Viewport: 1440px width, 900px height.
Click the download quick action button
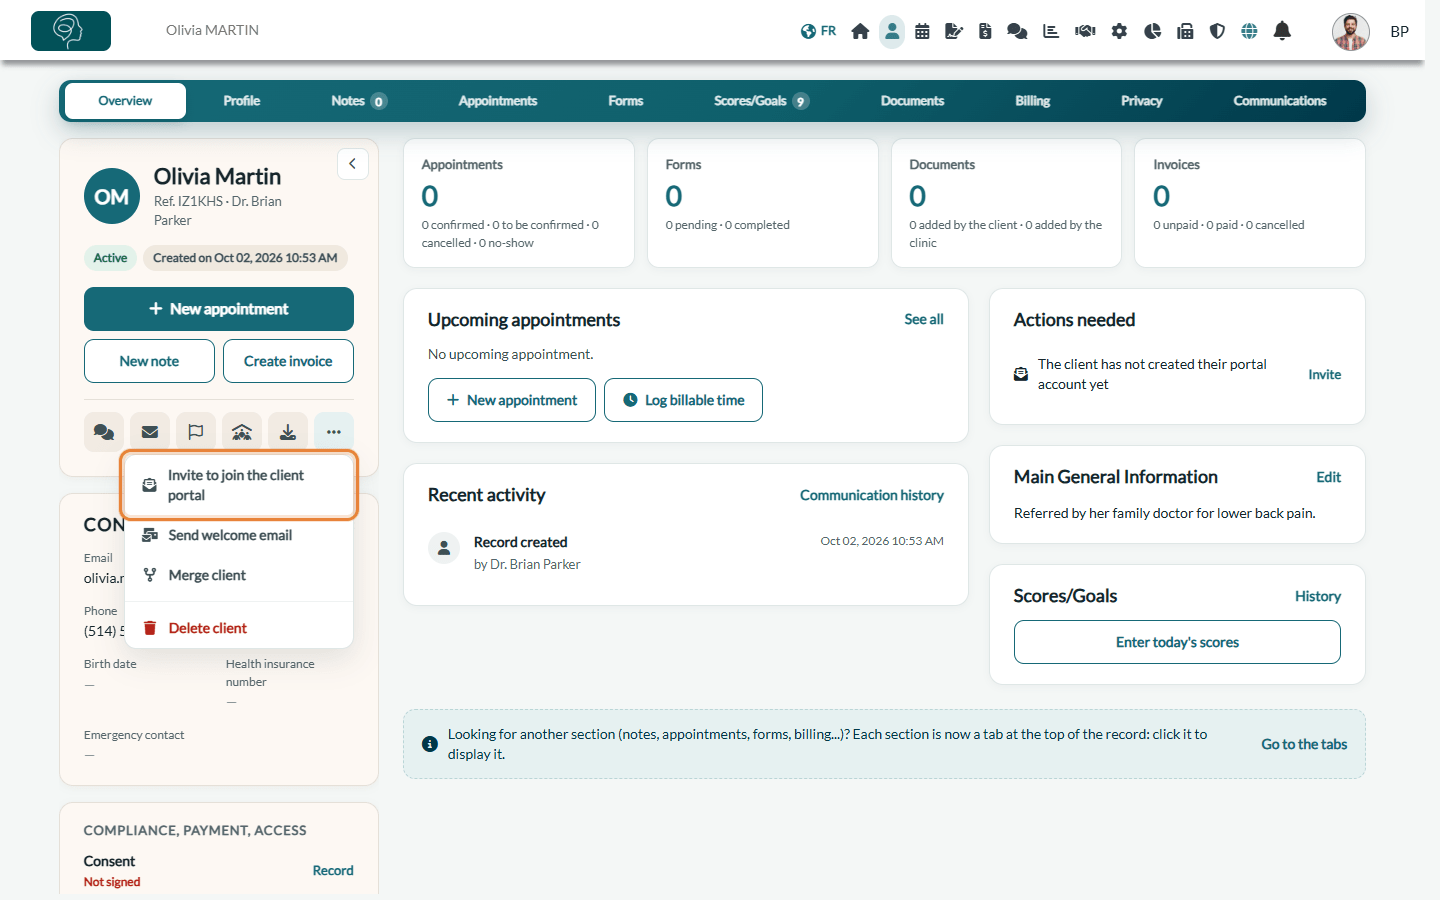coord(288,432)
